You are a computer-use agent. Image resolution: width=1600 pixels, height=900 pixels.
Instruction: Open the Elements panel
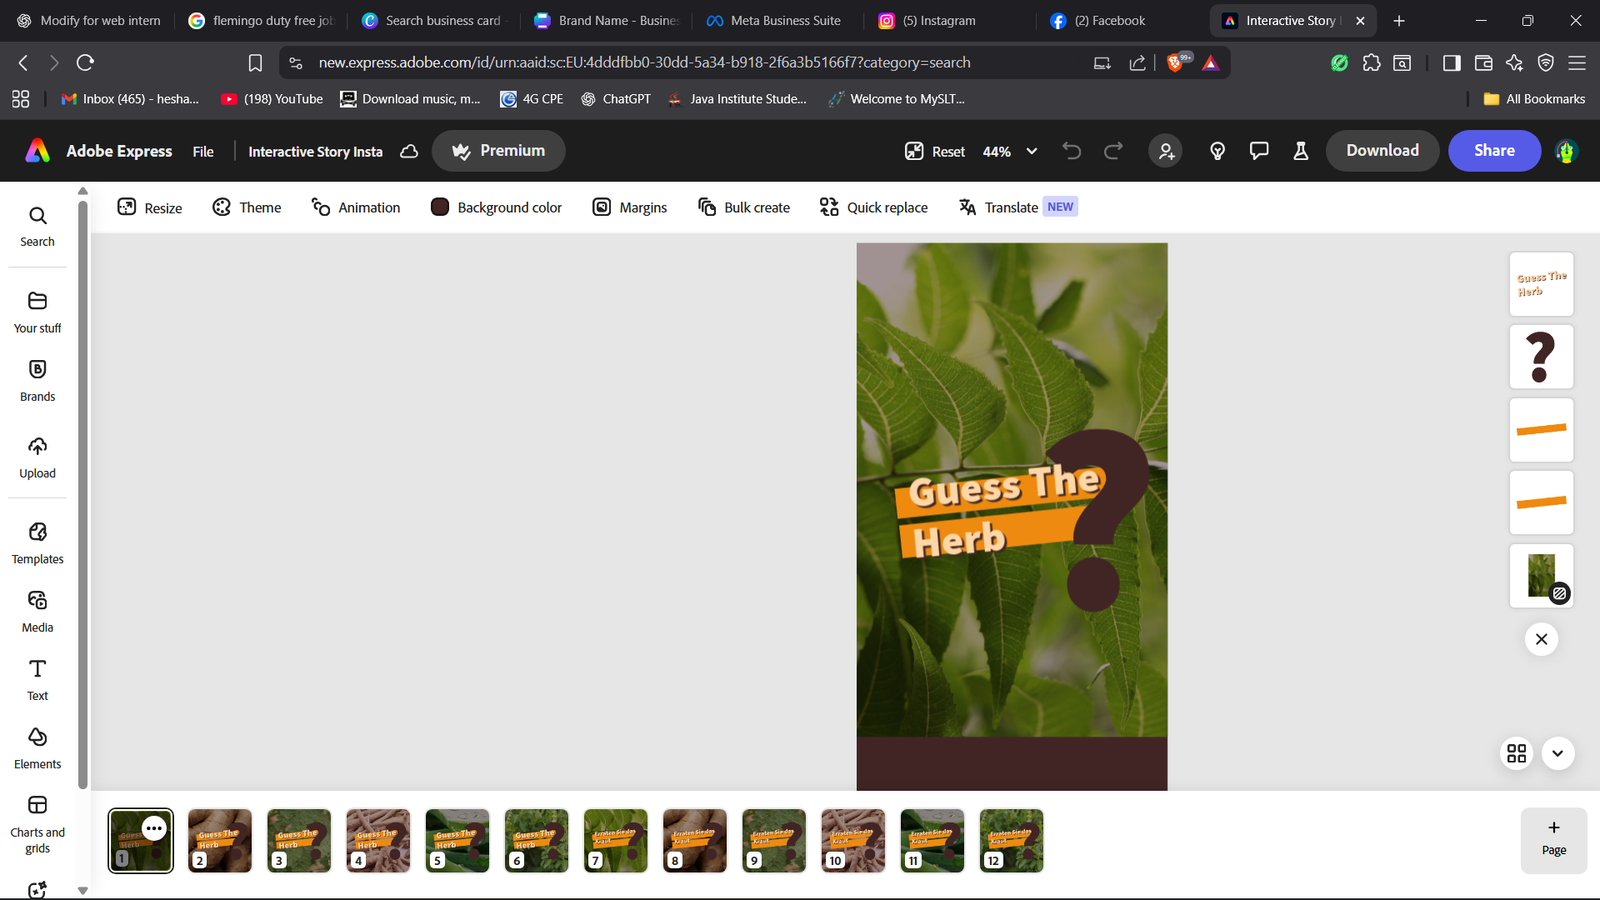point(37,747)
